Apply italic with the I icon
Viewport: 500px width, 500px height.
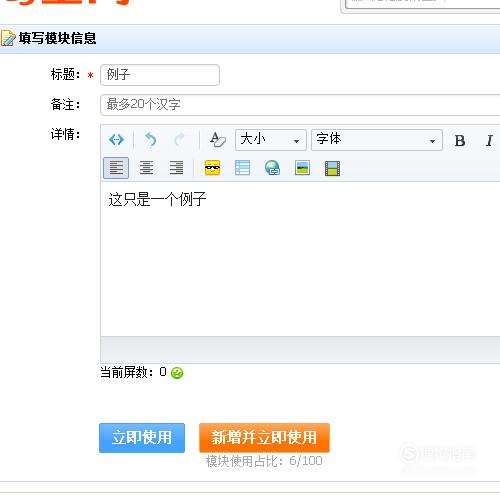(x=489, y=141)
